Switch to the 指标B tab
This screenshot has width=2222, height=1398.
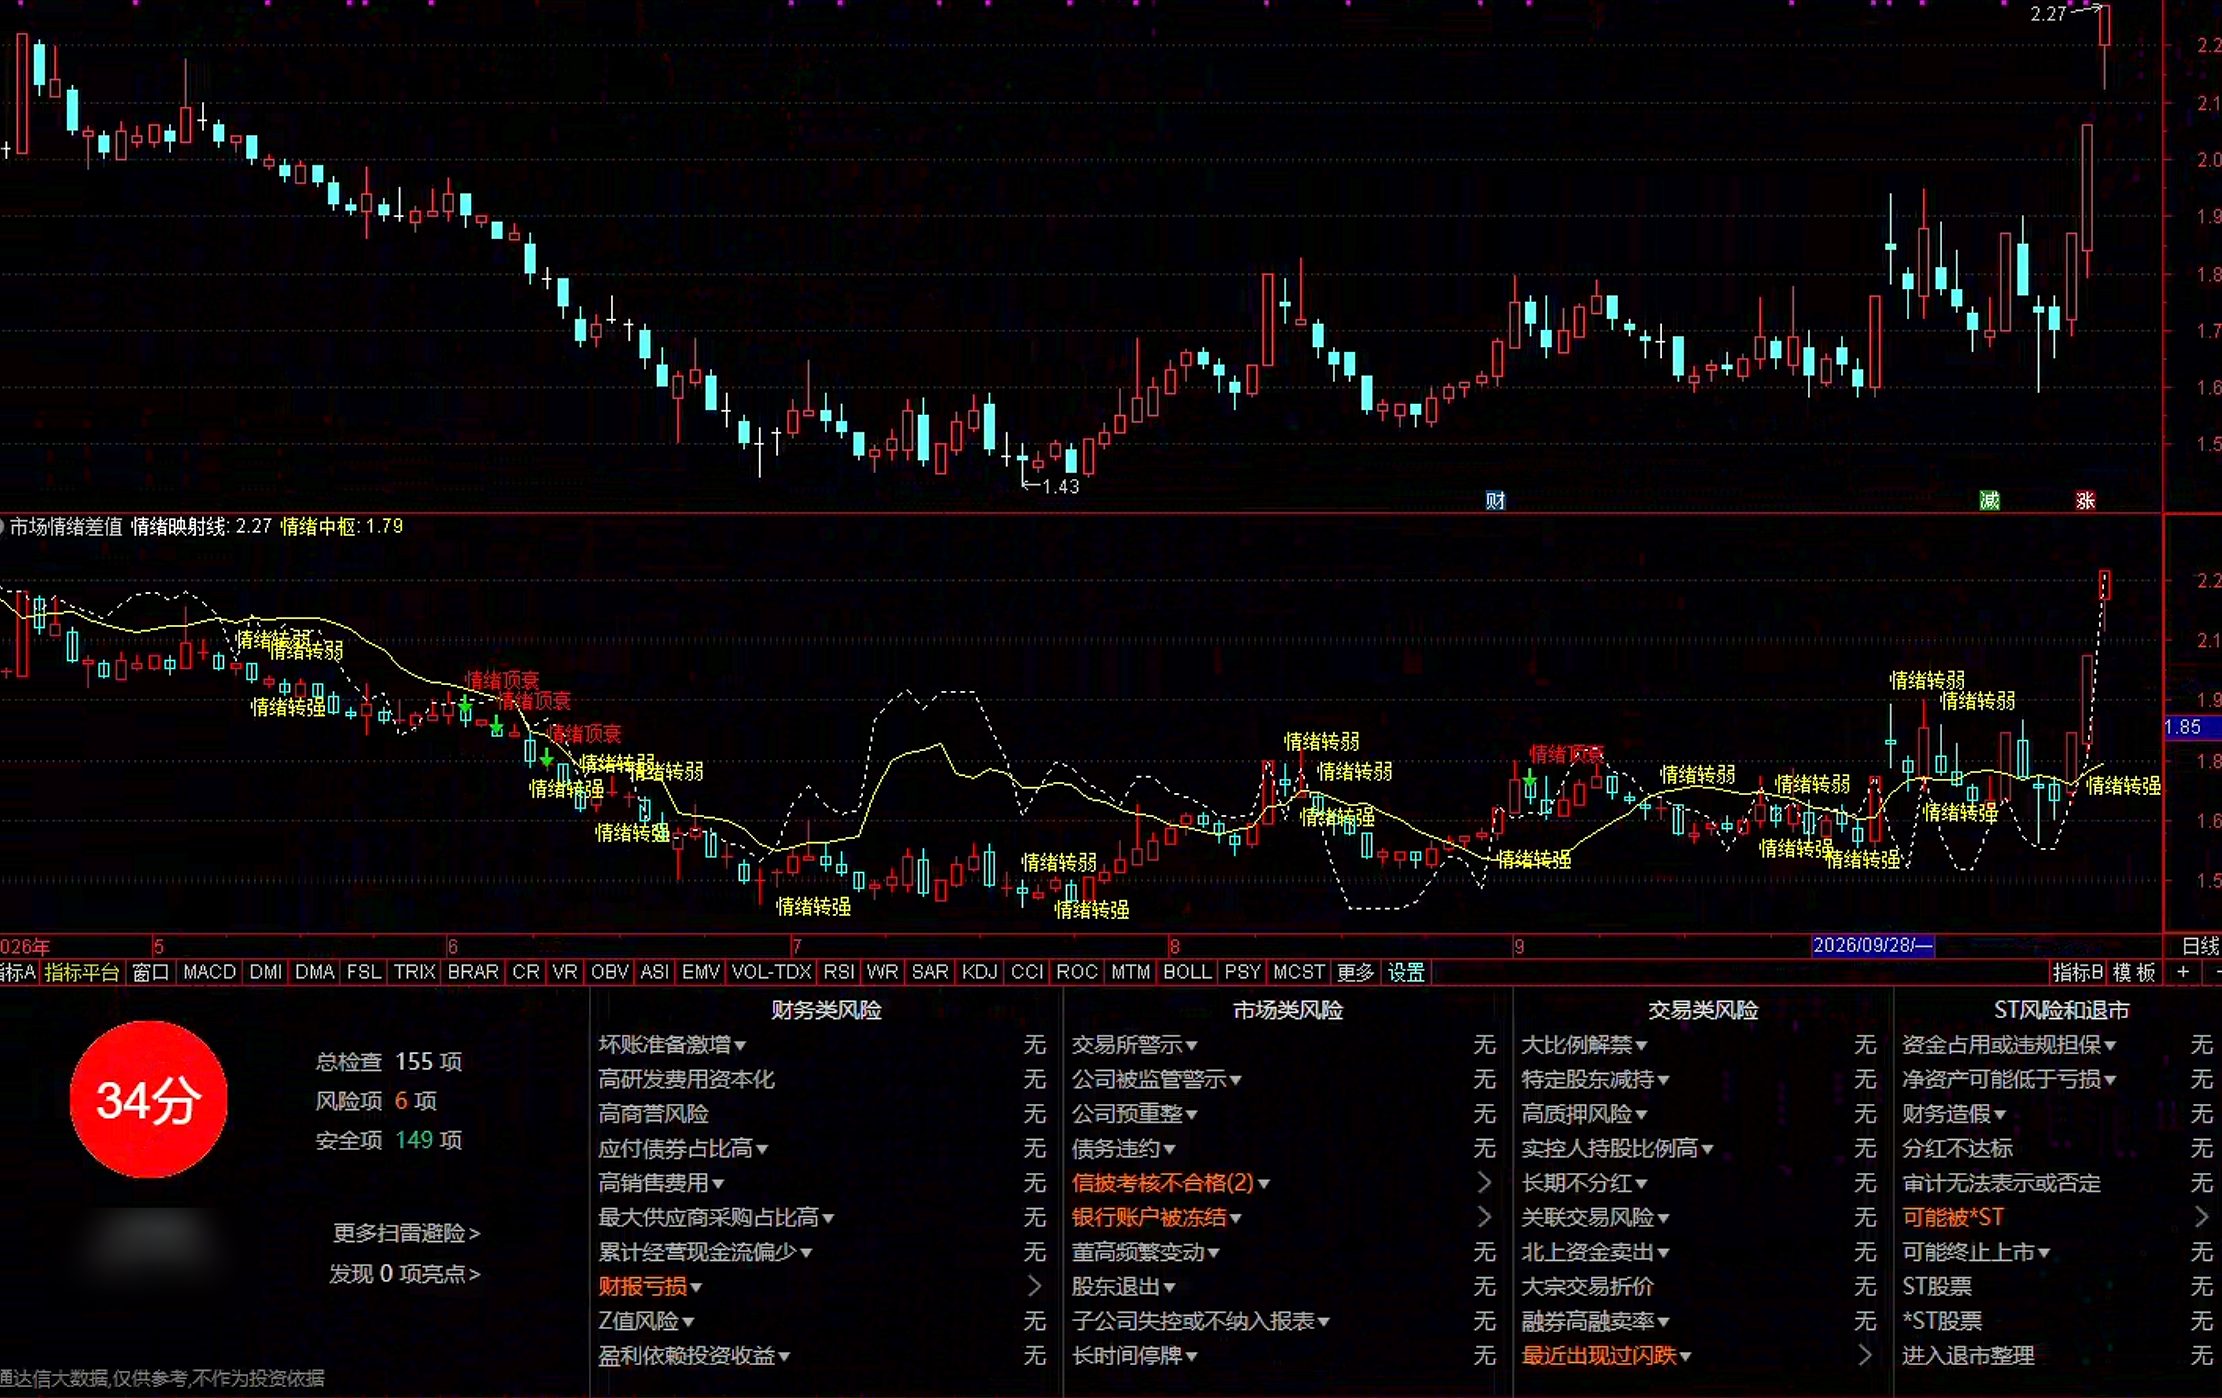tap(2077, 972)
